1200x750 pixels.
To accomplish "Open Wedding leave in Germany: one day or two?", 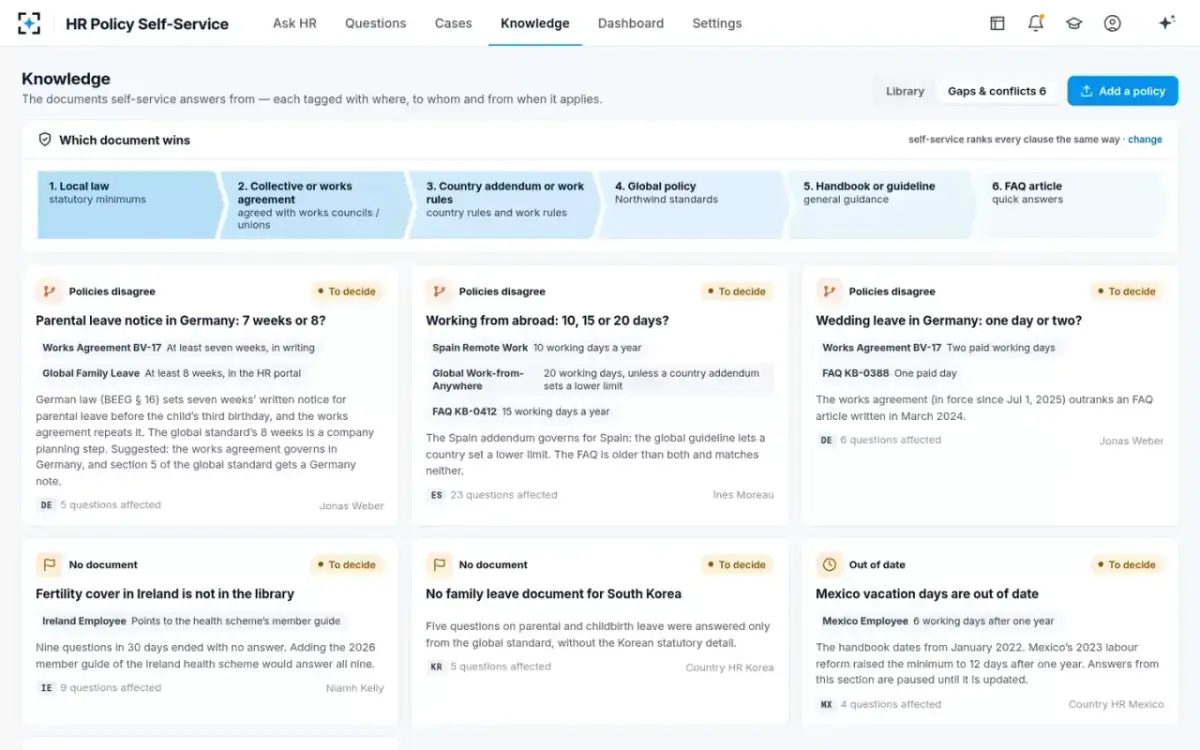I will (x=949, y=321).
